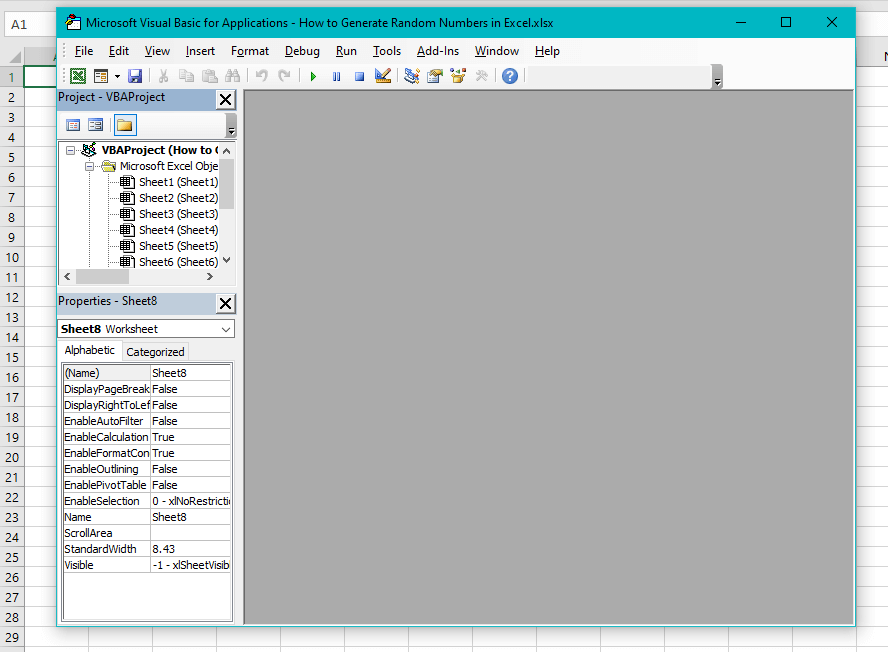Activate Design Mode from the toolbar
The width and height of the screenshot is (888, 652).
point(383,75)
